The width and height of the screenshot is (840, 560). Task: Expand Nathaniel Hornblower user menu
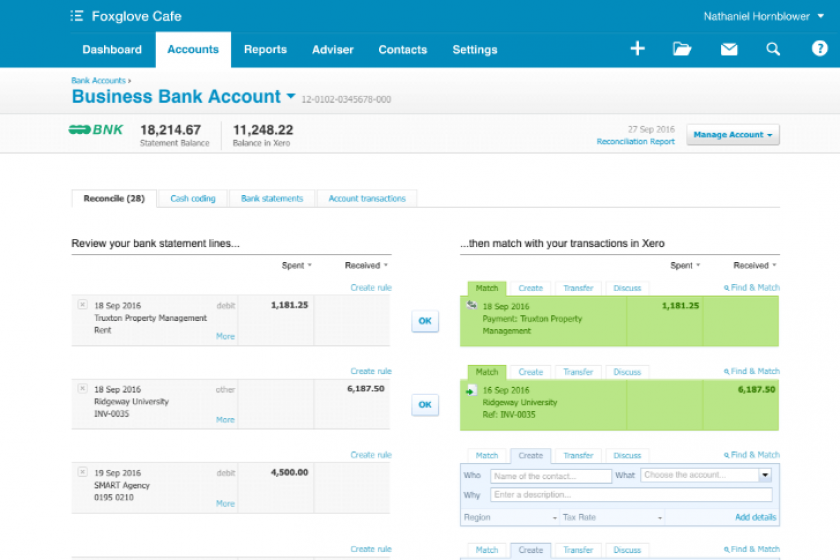click(x=763, y=17)
